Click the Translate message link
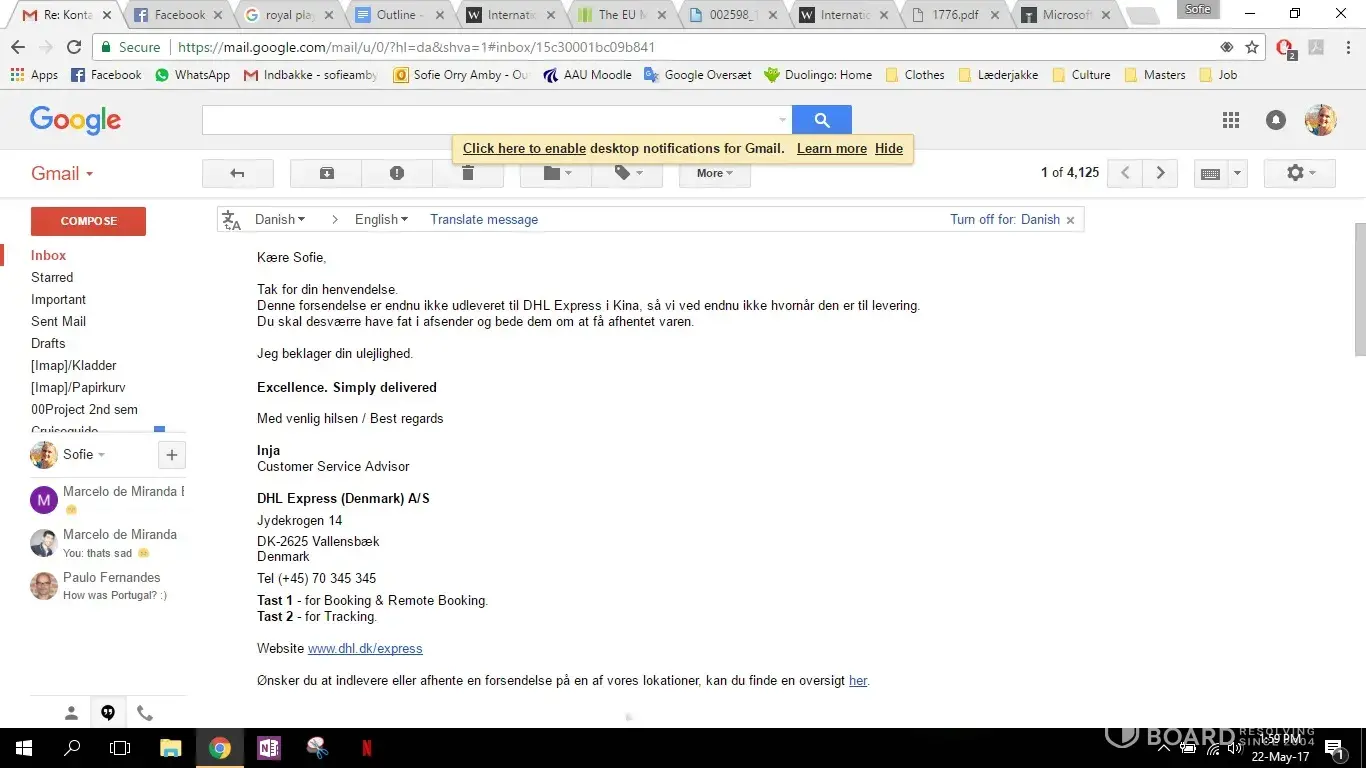Screen dimensions: 1366x768 pos(484,219)
